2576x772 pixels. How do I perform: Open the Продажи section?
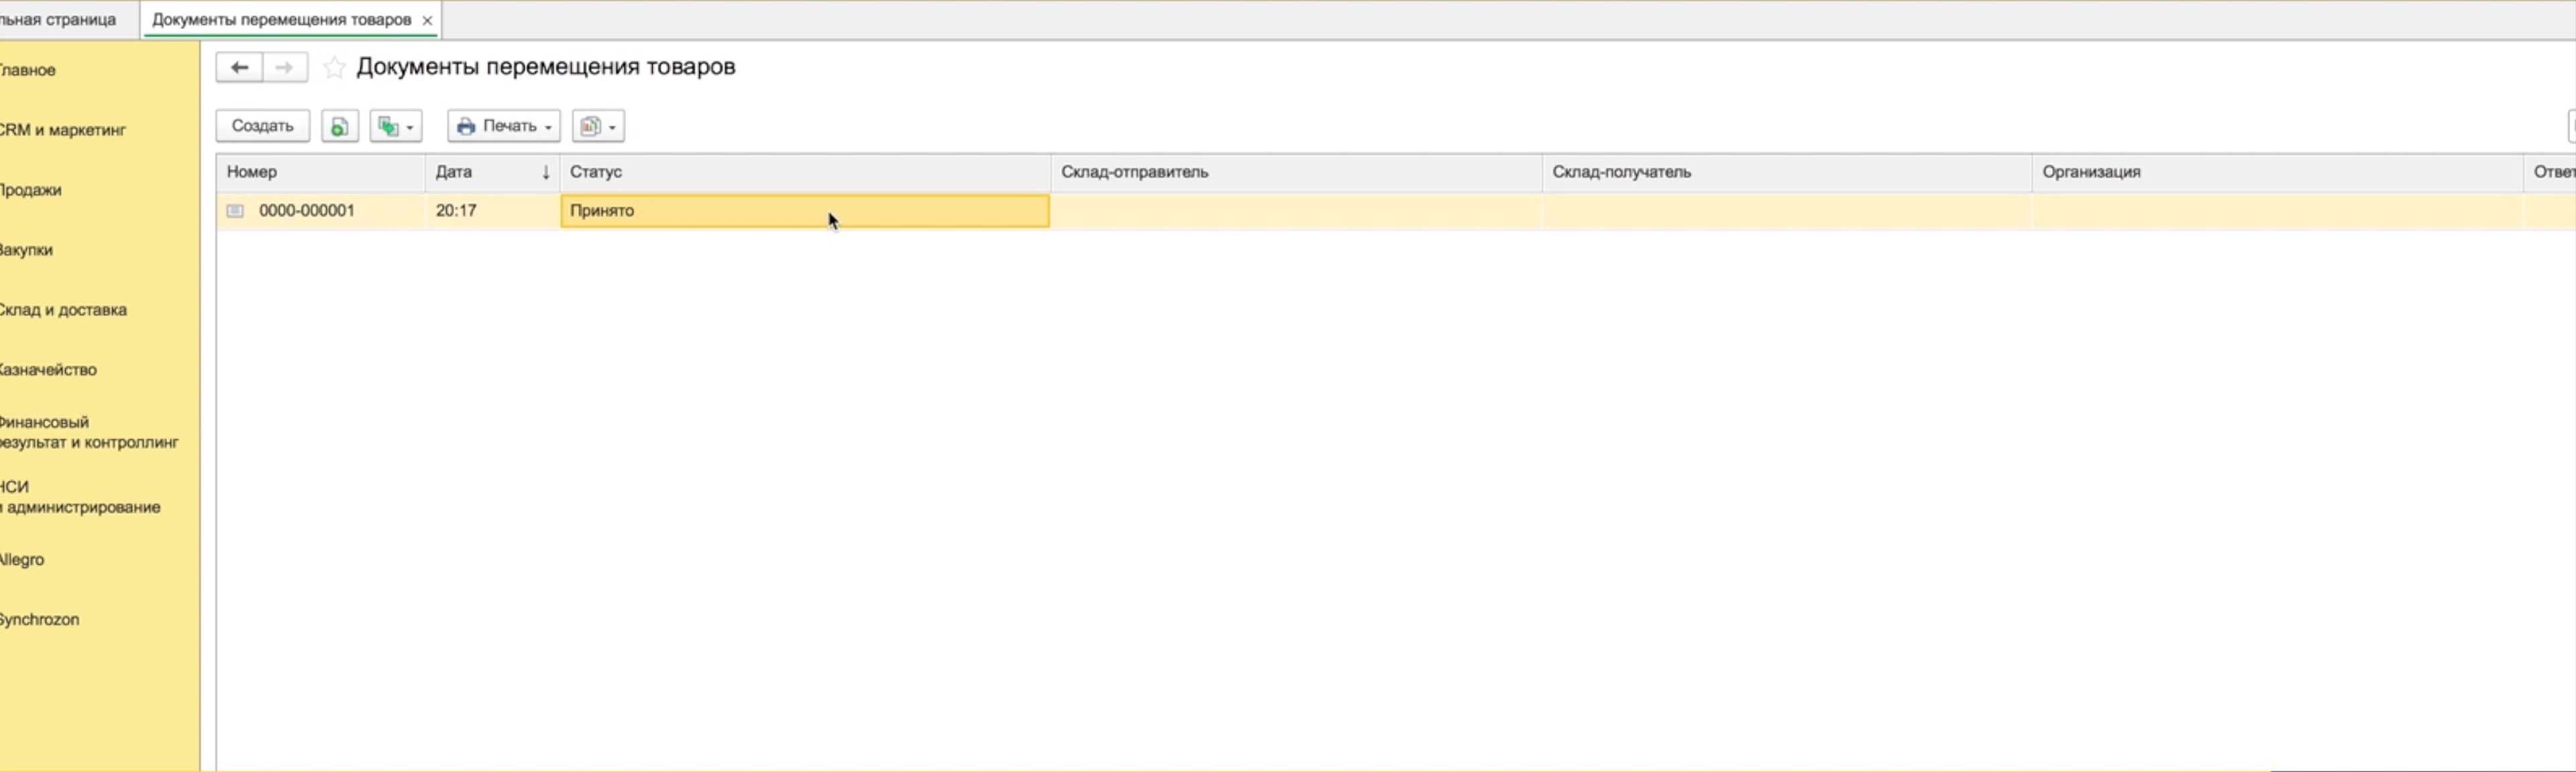pyautogui.click(x=31, y=190)
